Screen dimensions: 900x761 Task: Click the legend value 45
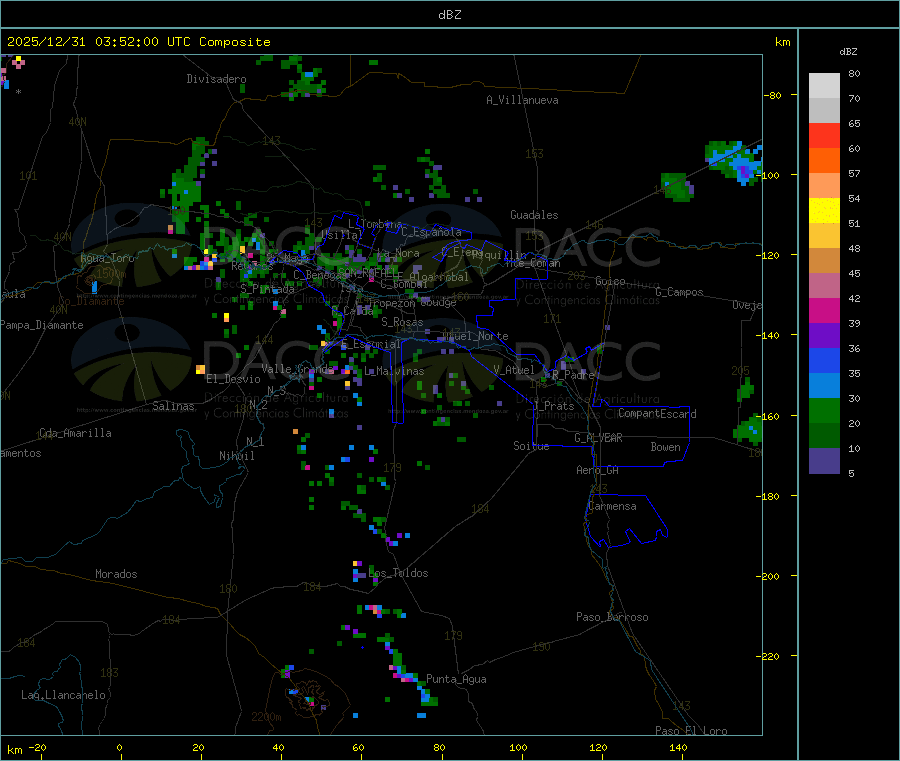(x=854, y=273)
